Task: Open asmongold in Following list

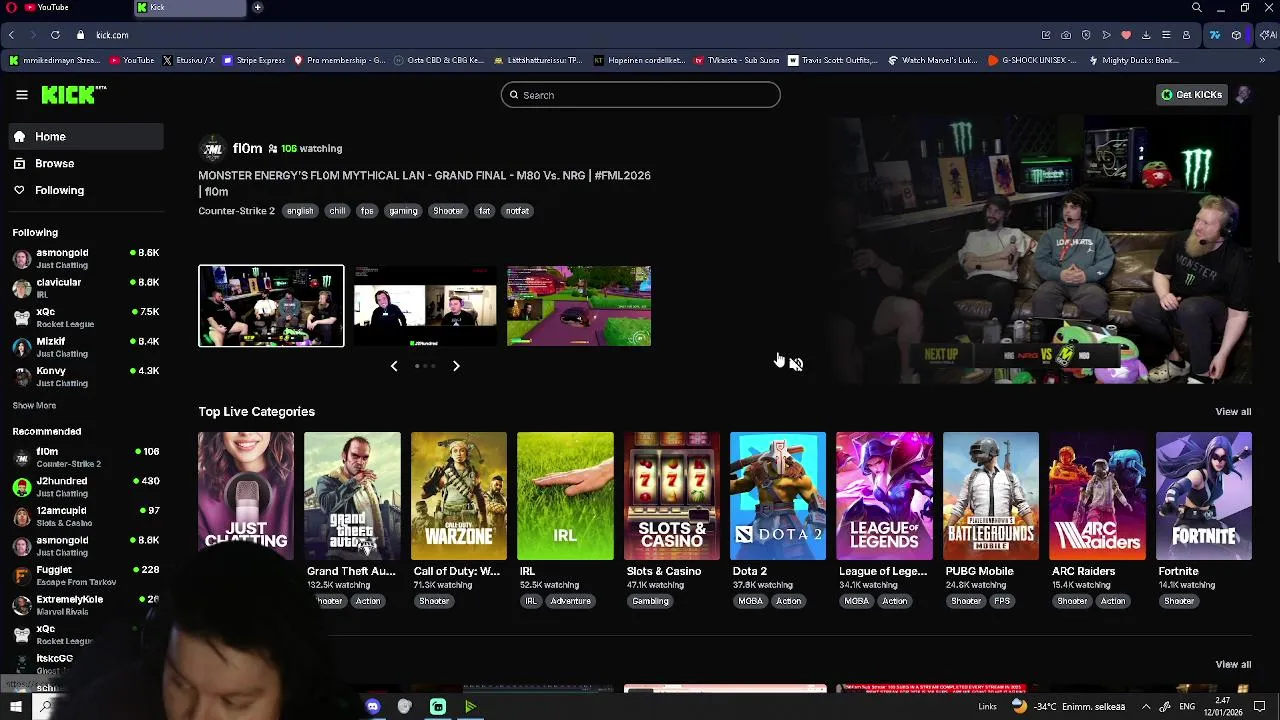Action: click(x=85, y=258)
